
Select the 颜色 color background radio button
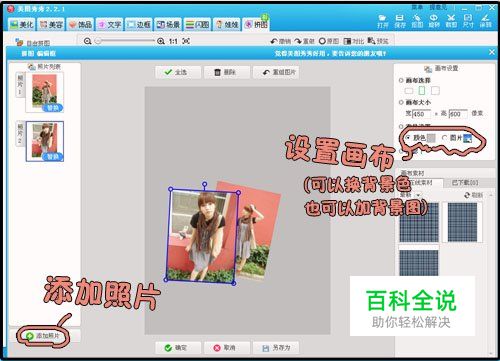pyautogui.click(x=408, y=137)
